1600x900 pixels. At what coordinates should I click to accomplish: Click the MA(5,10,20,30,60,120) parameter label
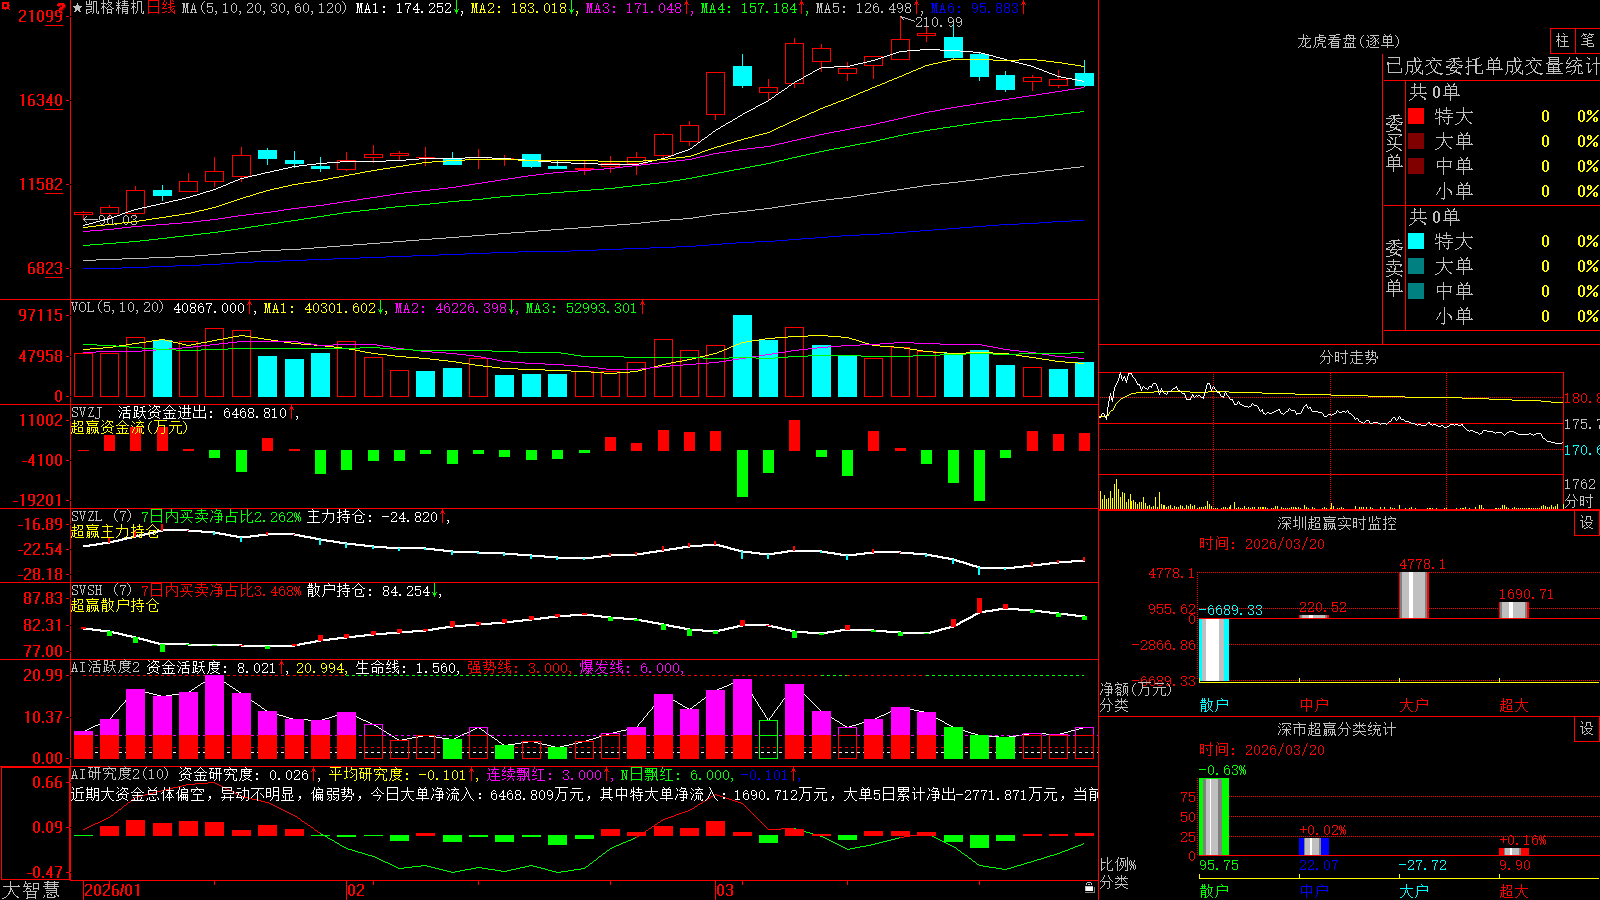point(264,8)
